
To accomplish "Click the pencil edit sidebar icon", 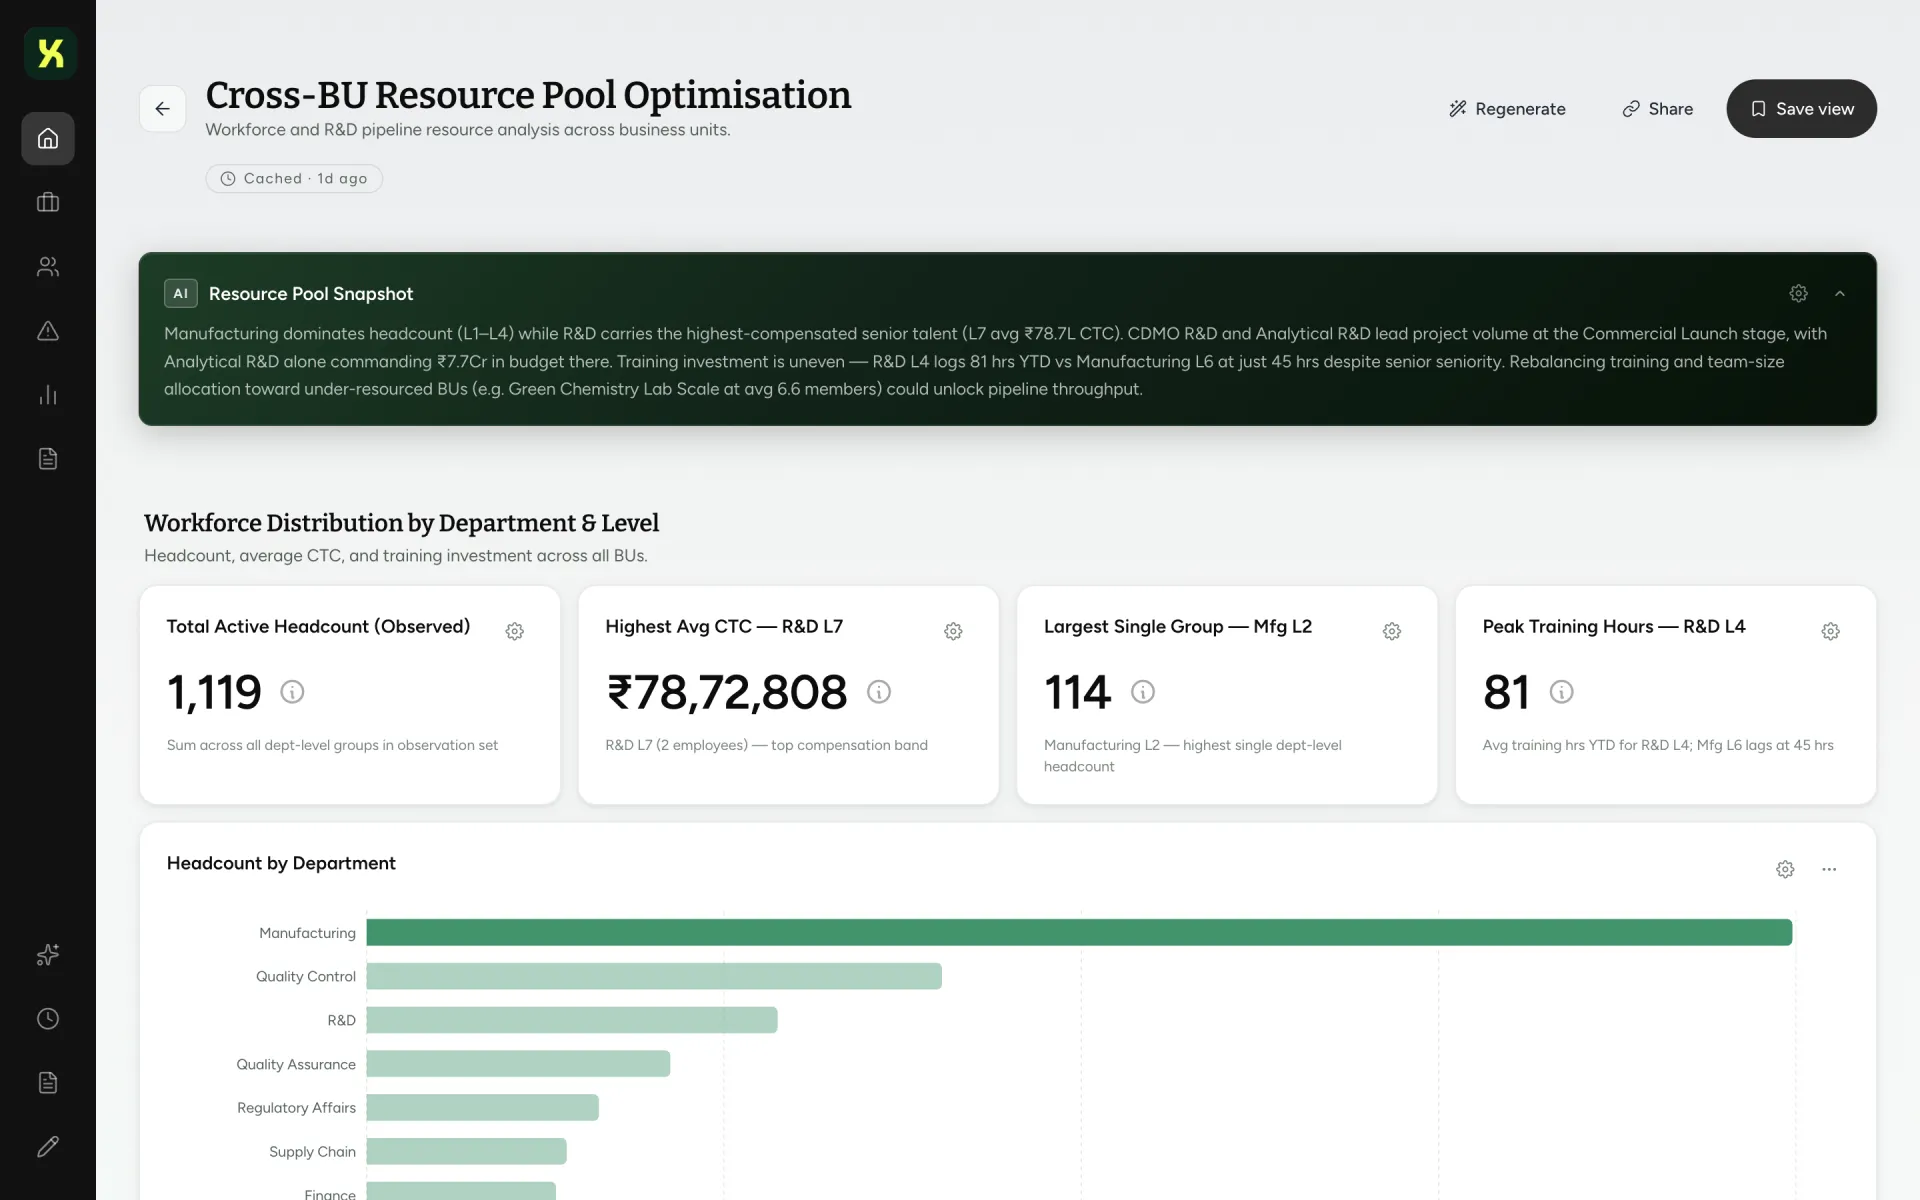I will coord(48,1147).
